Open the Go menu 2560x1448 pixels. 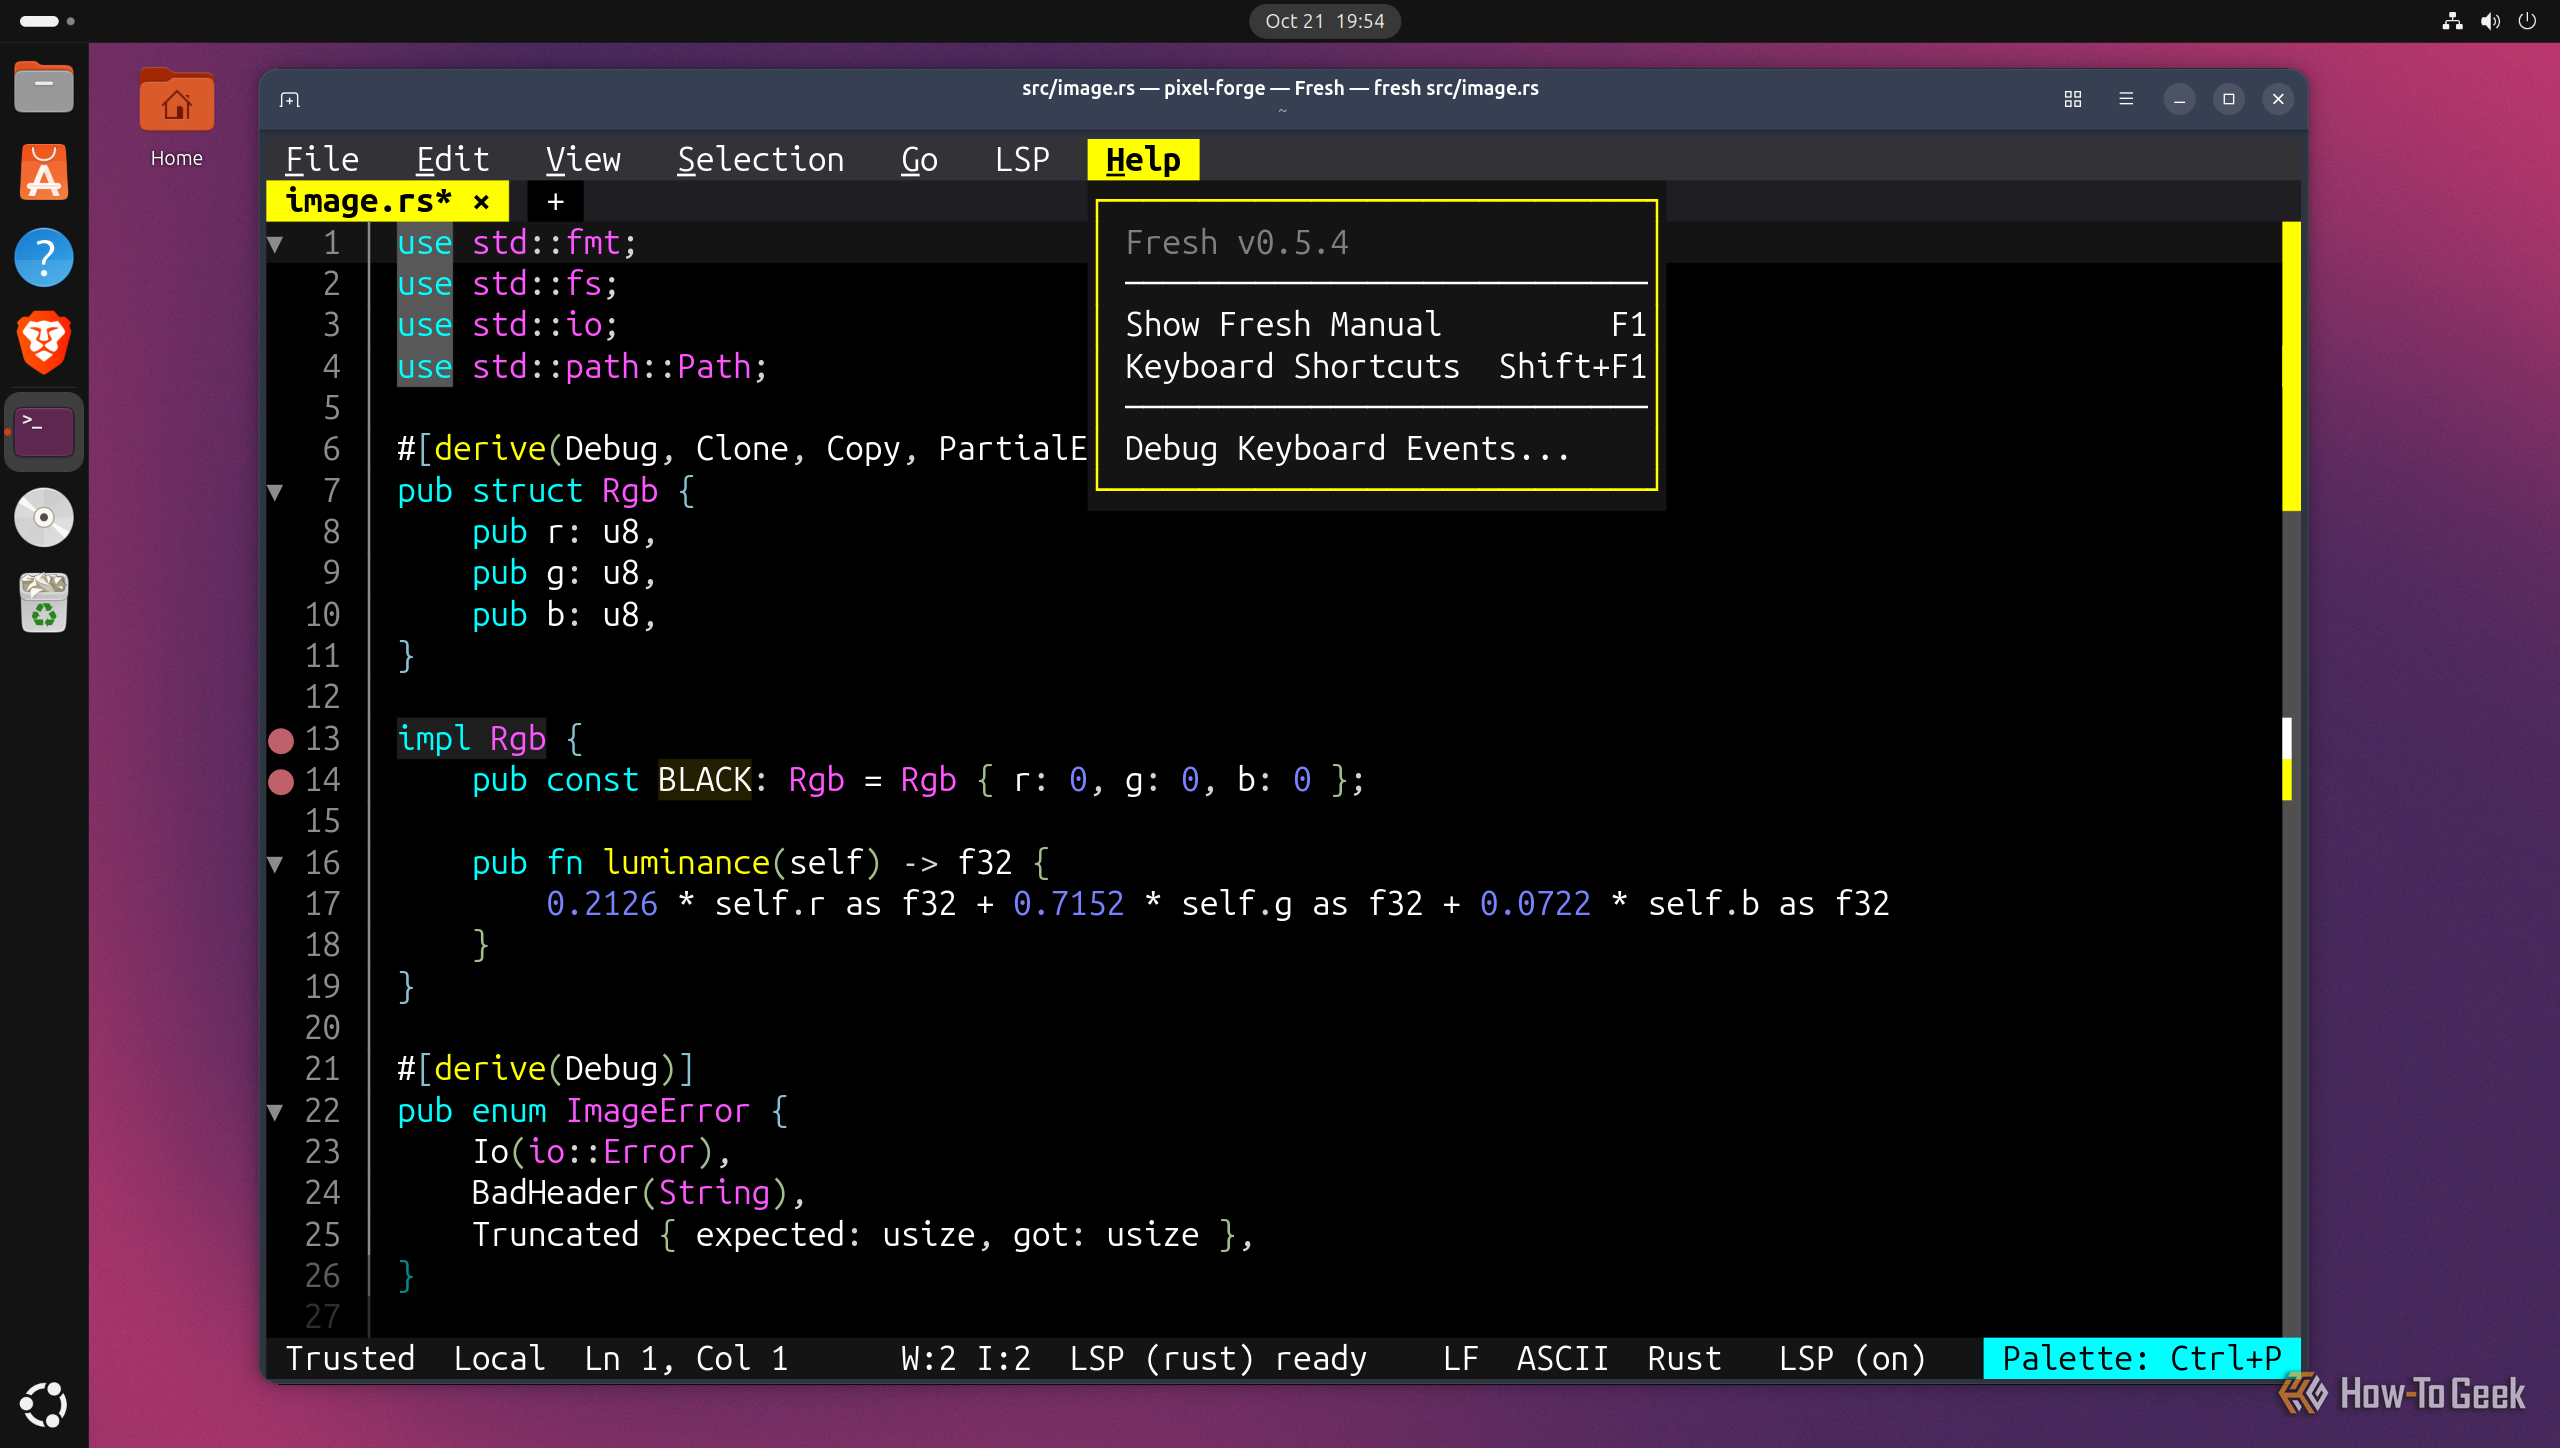click(x=919, y=160)
